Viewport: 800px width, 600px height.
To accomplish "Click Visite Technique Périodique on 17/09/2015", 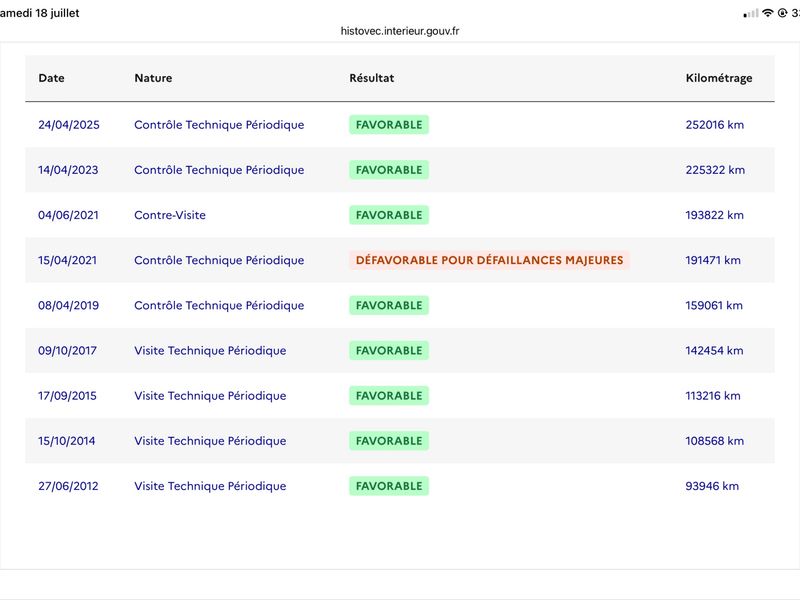I will coord(210,395).
